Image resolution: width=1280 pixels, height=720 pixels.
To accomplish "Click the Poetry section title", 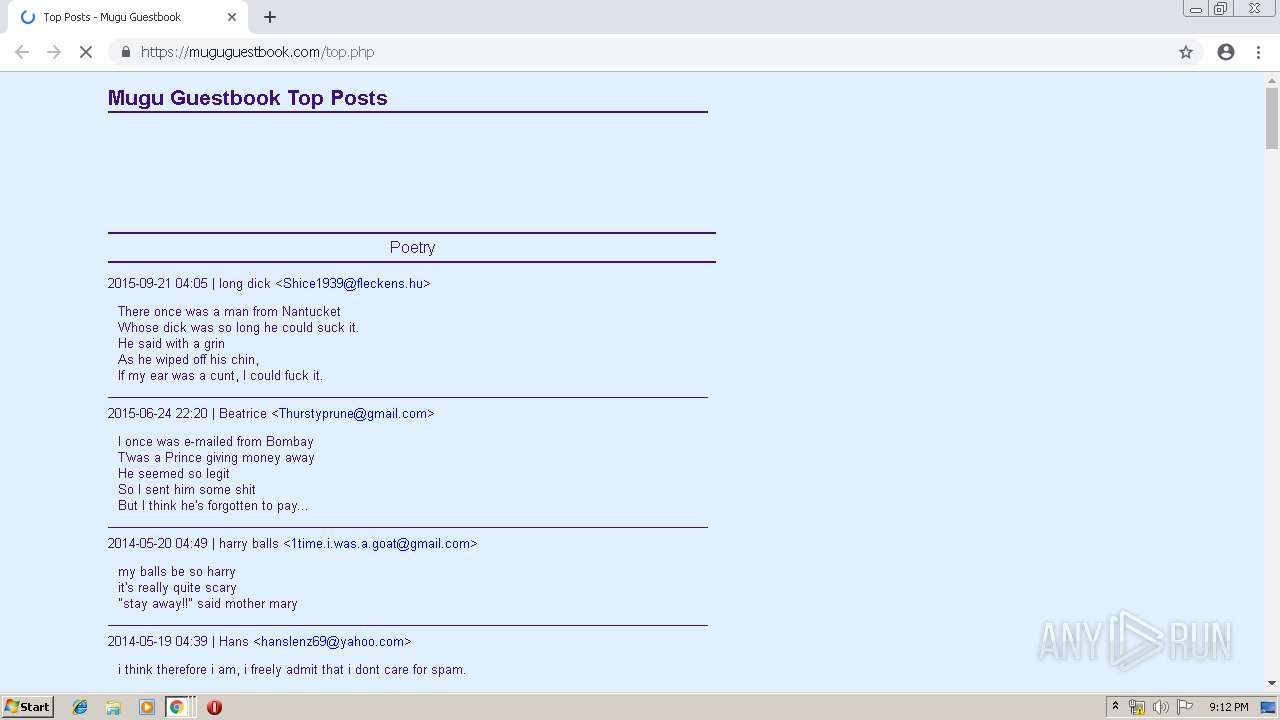I will point(412,247).
